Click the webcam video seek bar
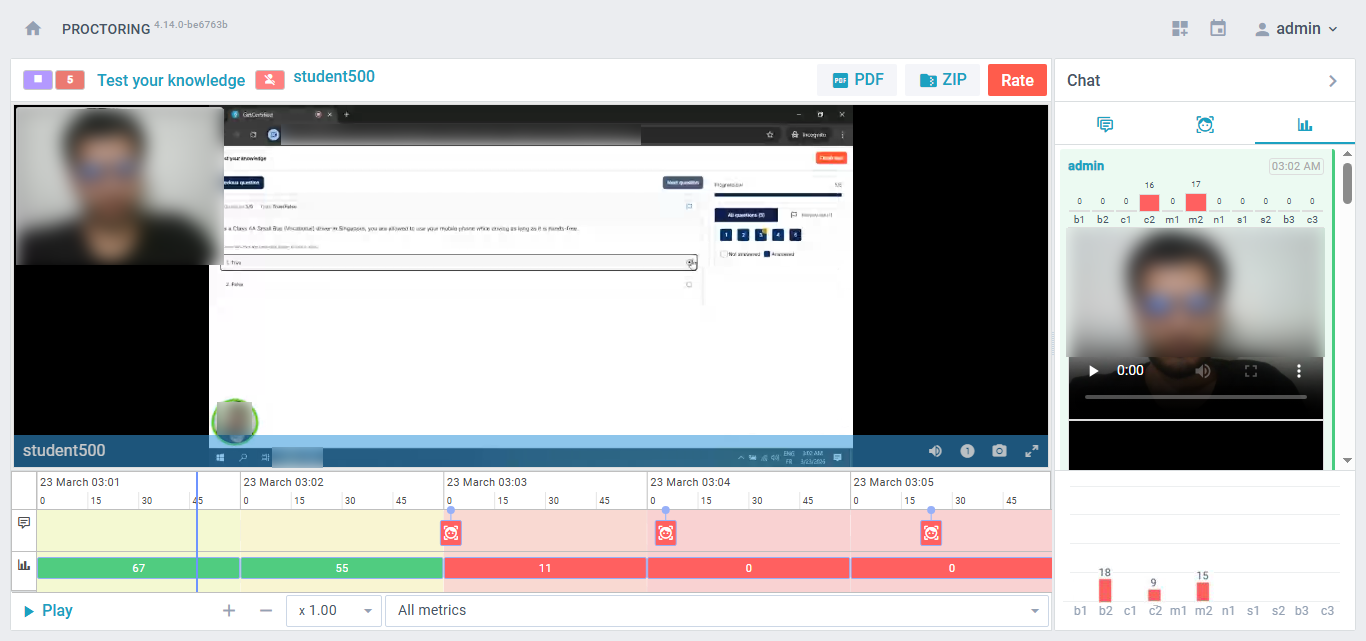Image resolution: width=1366 pixels, height=641 pixels. tap(1195, 397)
